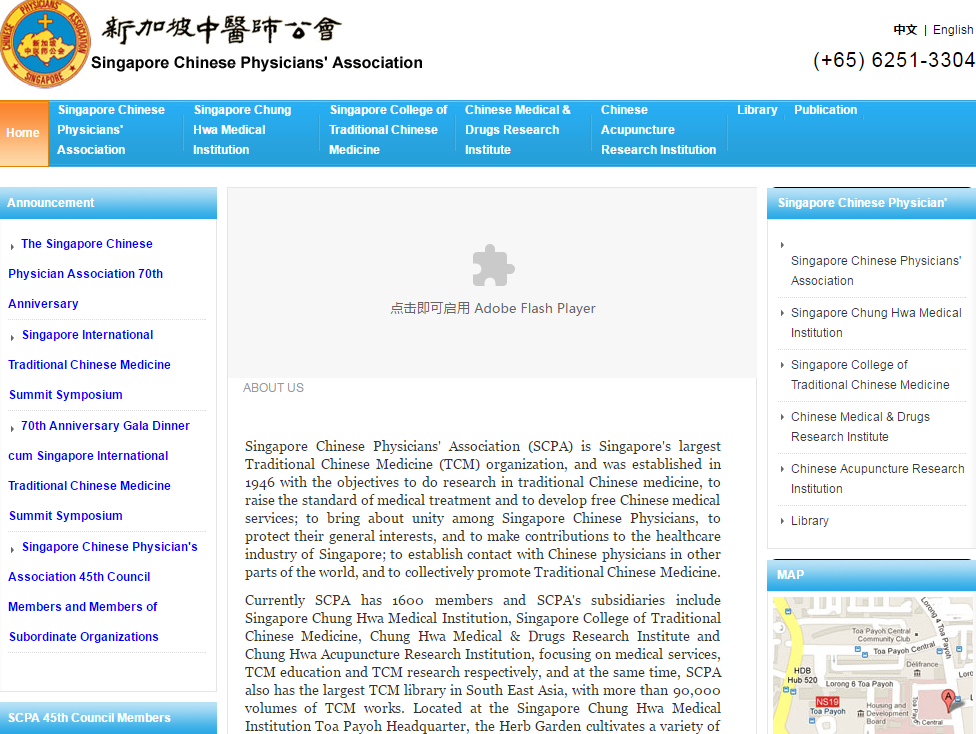Open the Home navigation tab

coord(23,133)
